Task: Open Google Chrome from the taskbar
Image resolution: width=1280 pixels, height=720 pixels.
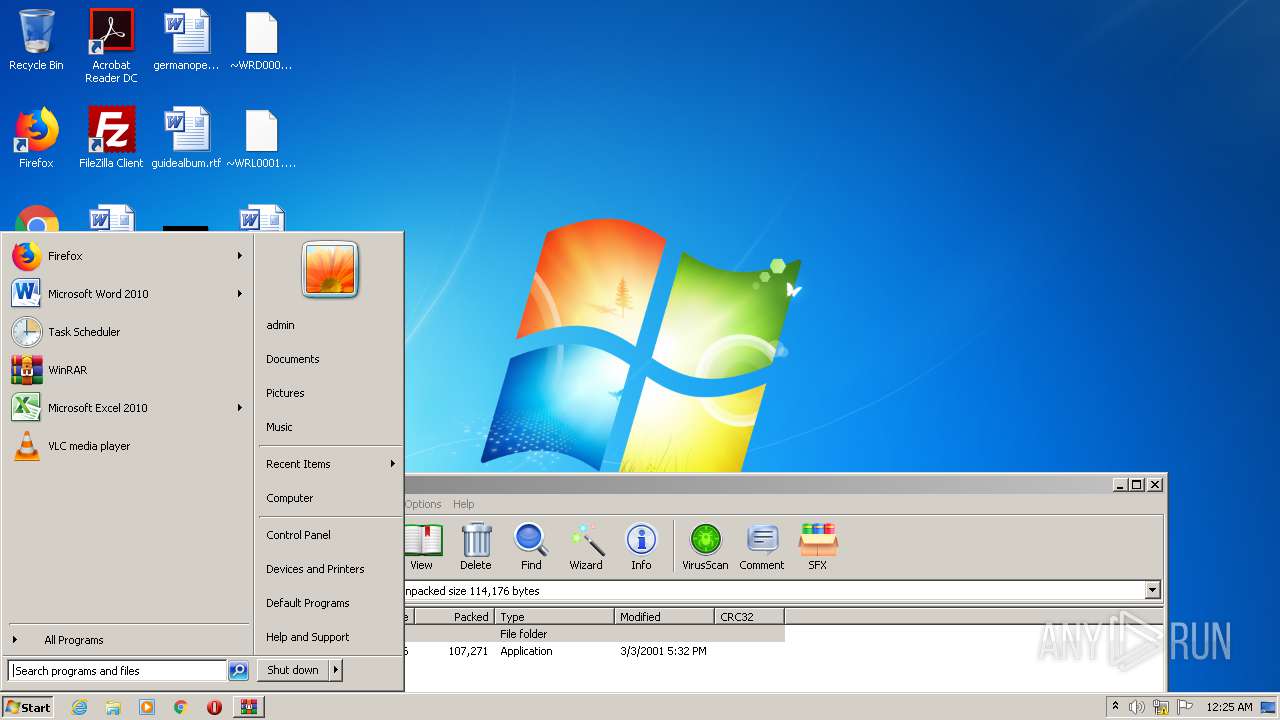Action: coord(180,707)
